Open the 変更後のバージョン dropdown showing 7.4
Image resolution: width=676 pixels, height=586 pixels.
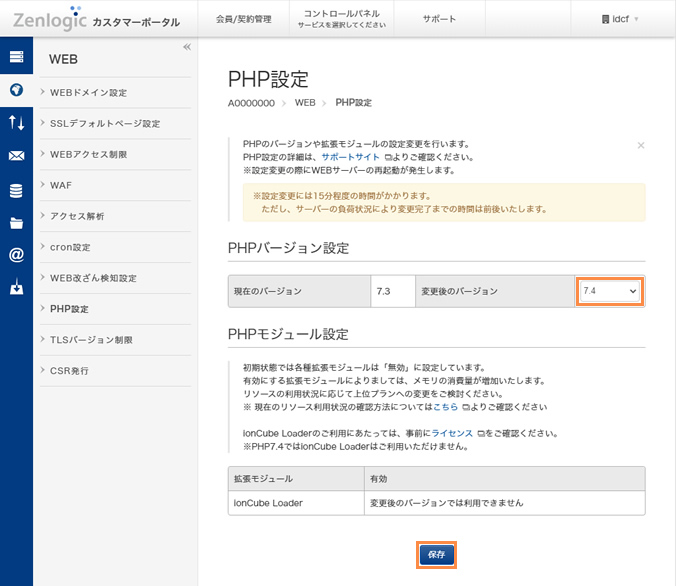pyautogui.click(x=610, y=291)
